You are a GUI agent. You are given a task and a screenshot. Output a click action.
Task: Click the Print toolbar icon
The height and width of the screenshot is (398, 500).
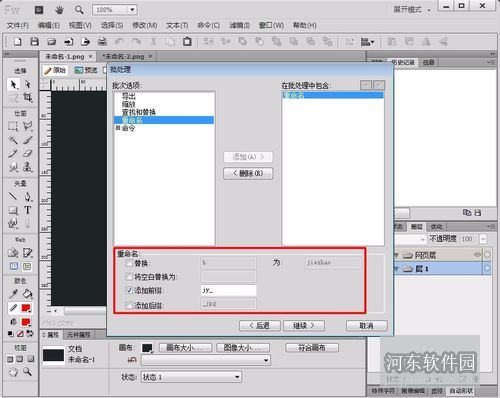[103, 42]
